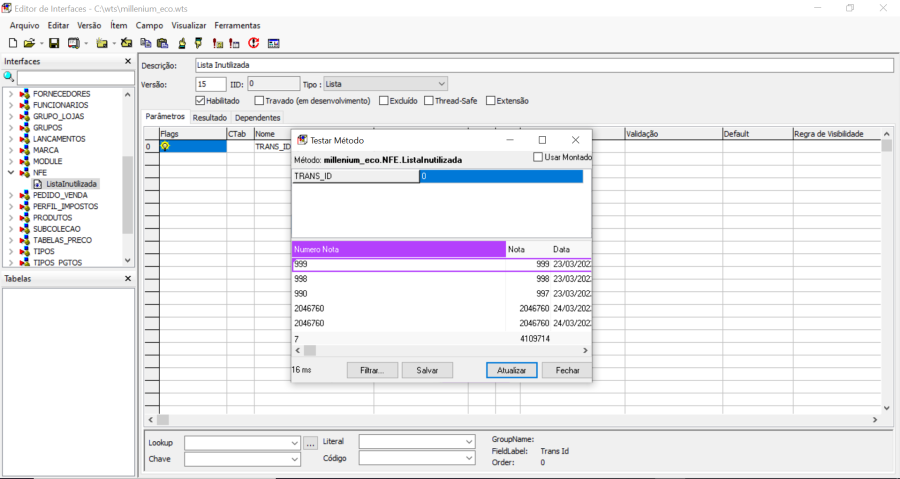Expand the PEDIDO_VENDA tree node
Screen dimensions: 900x479
[11, 195]
